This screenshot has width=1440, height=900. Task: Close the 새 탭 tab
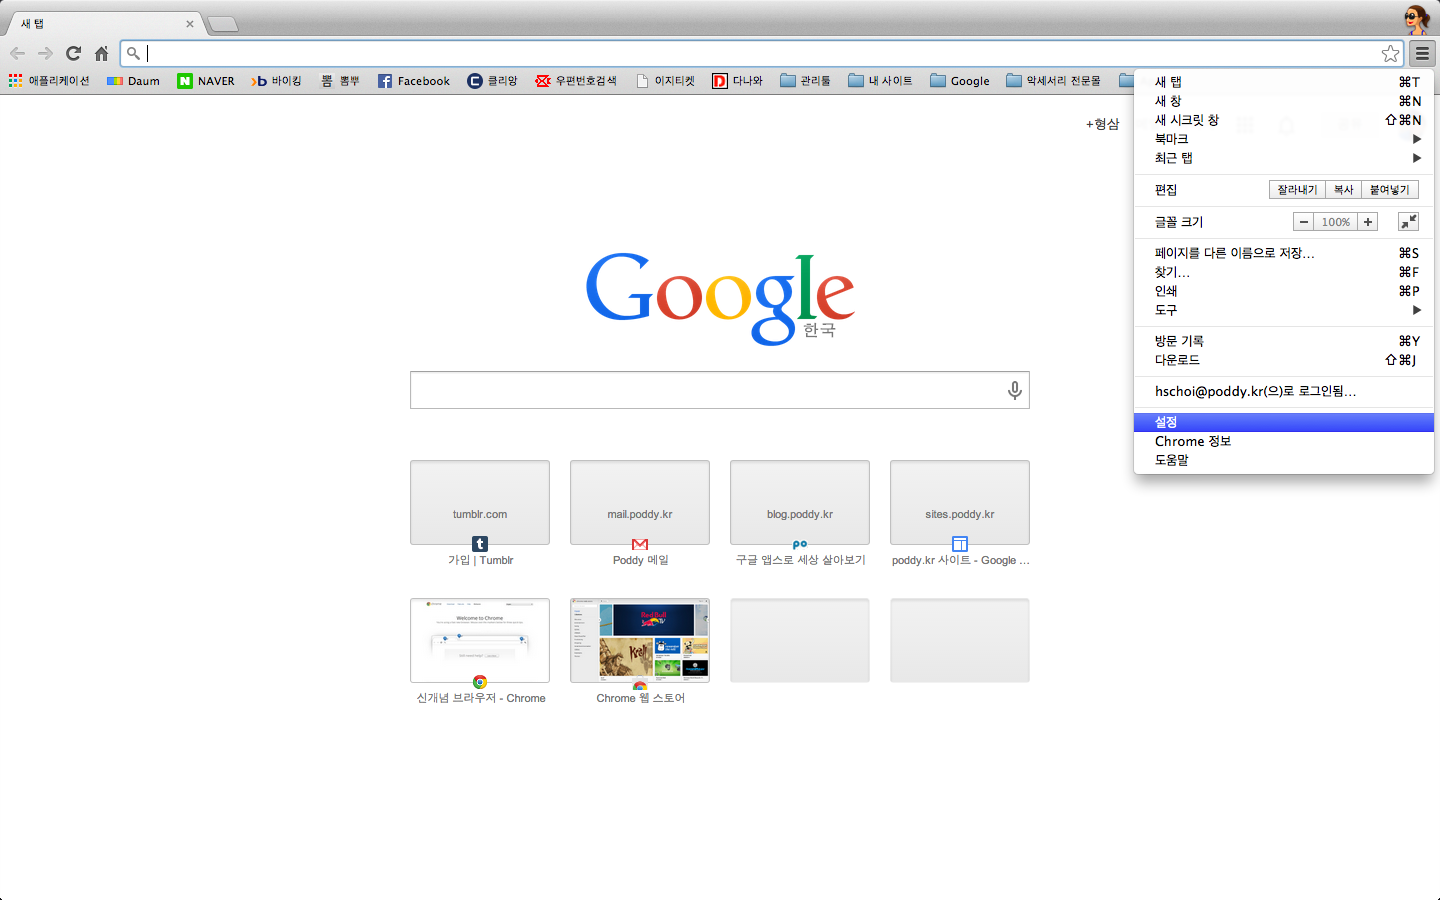coord(189,24)
